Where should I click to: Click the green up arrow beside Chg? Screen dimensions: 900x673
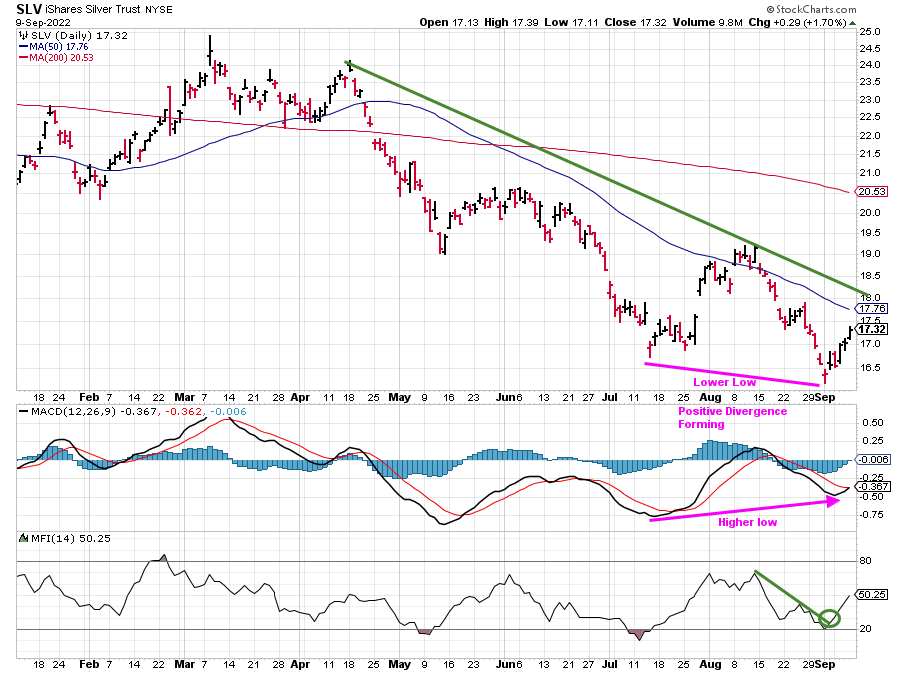click(x=852, y=23)
